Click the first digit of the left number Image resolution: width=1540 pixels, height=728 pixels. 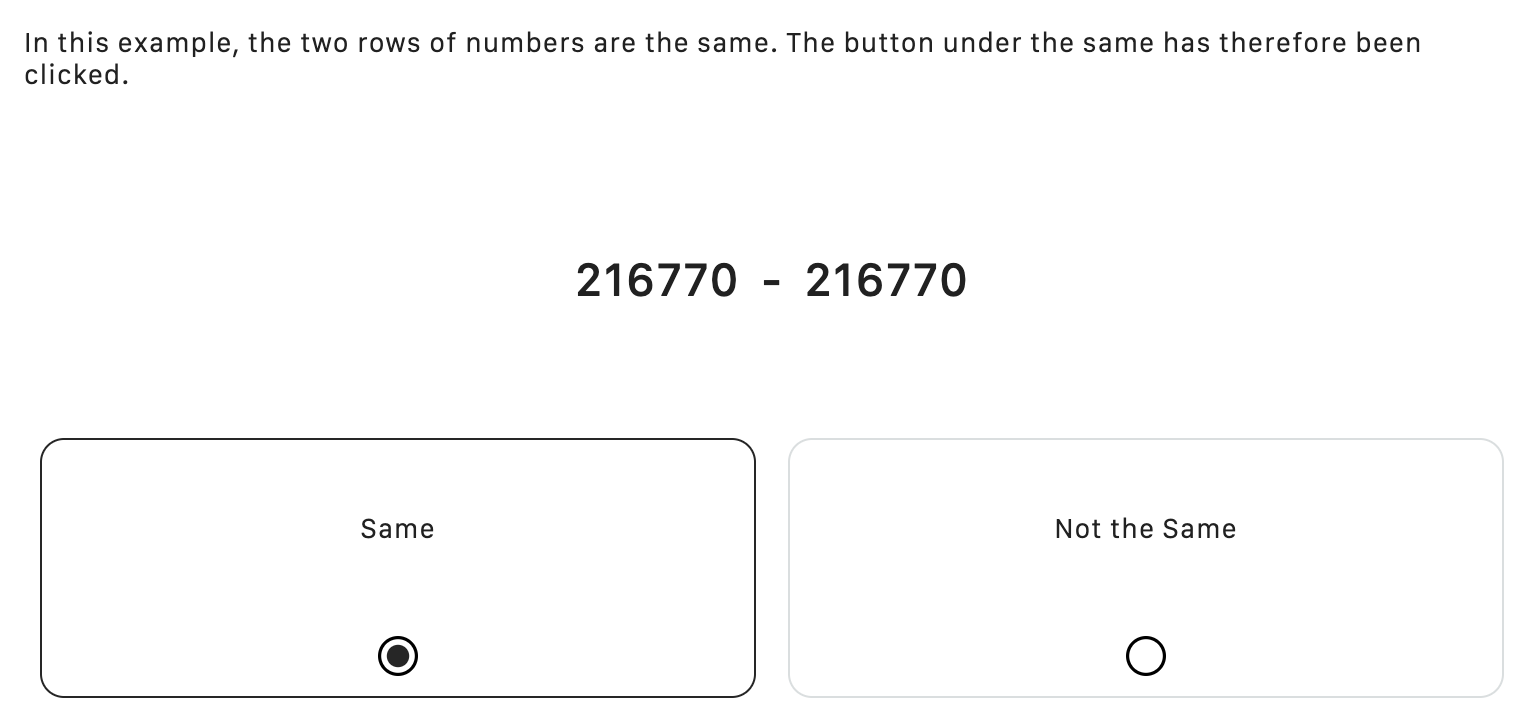[588, 281]
